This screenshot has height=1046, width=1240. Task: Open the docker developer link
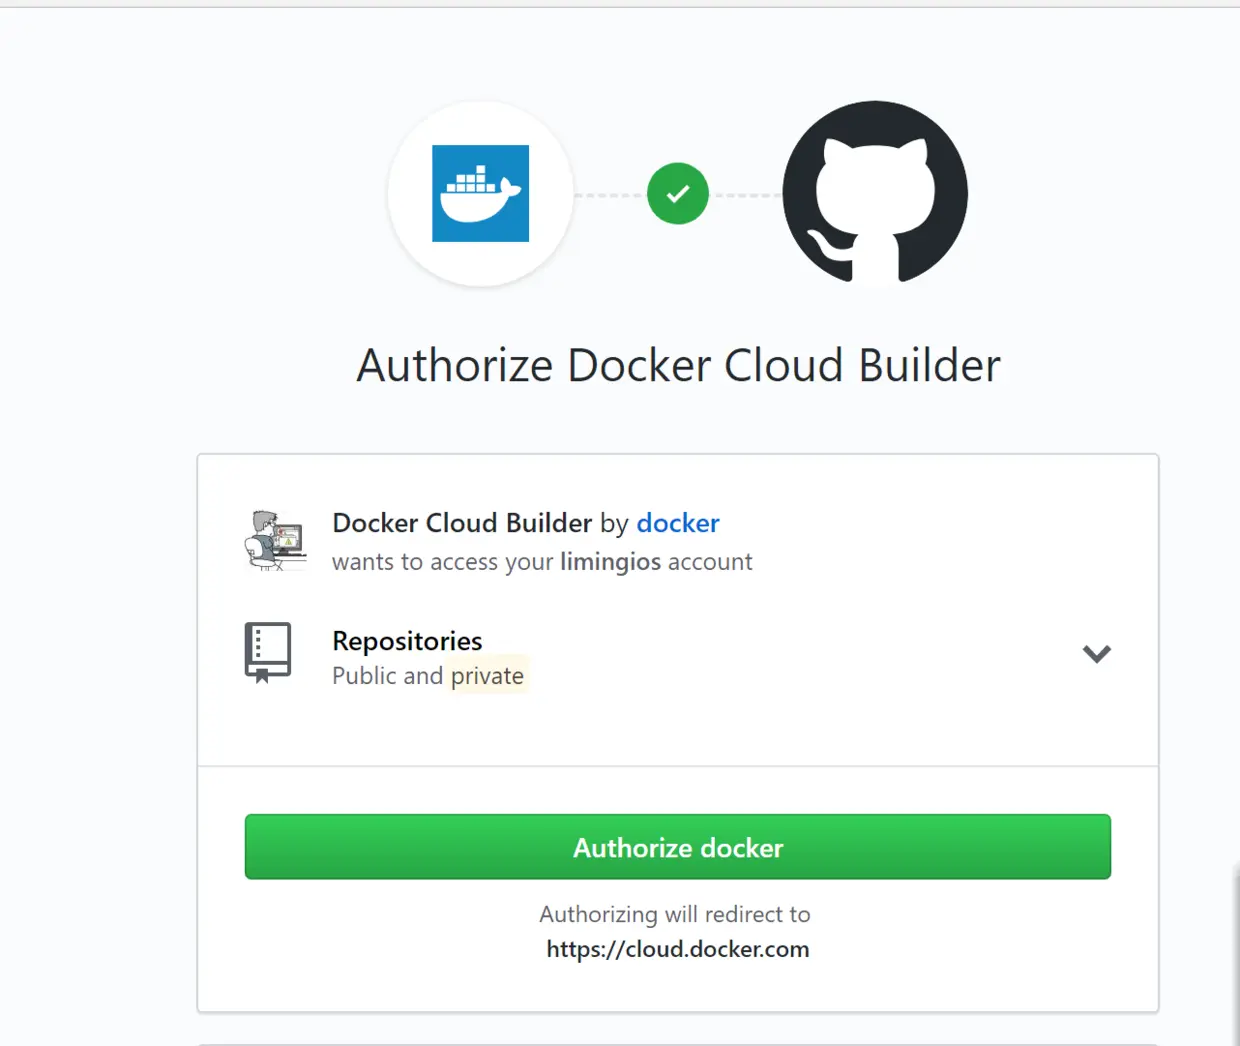pyautogui.click(x=678, y=523)
